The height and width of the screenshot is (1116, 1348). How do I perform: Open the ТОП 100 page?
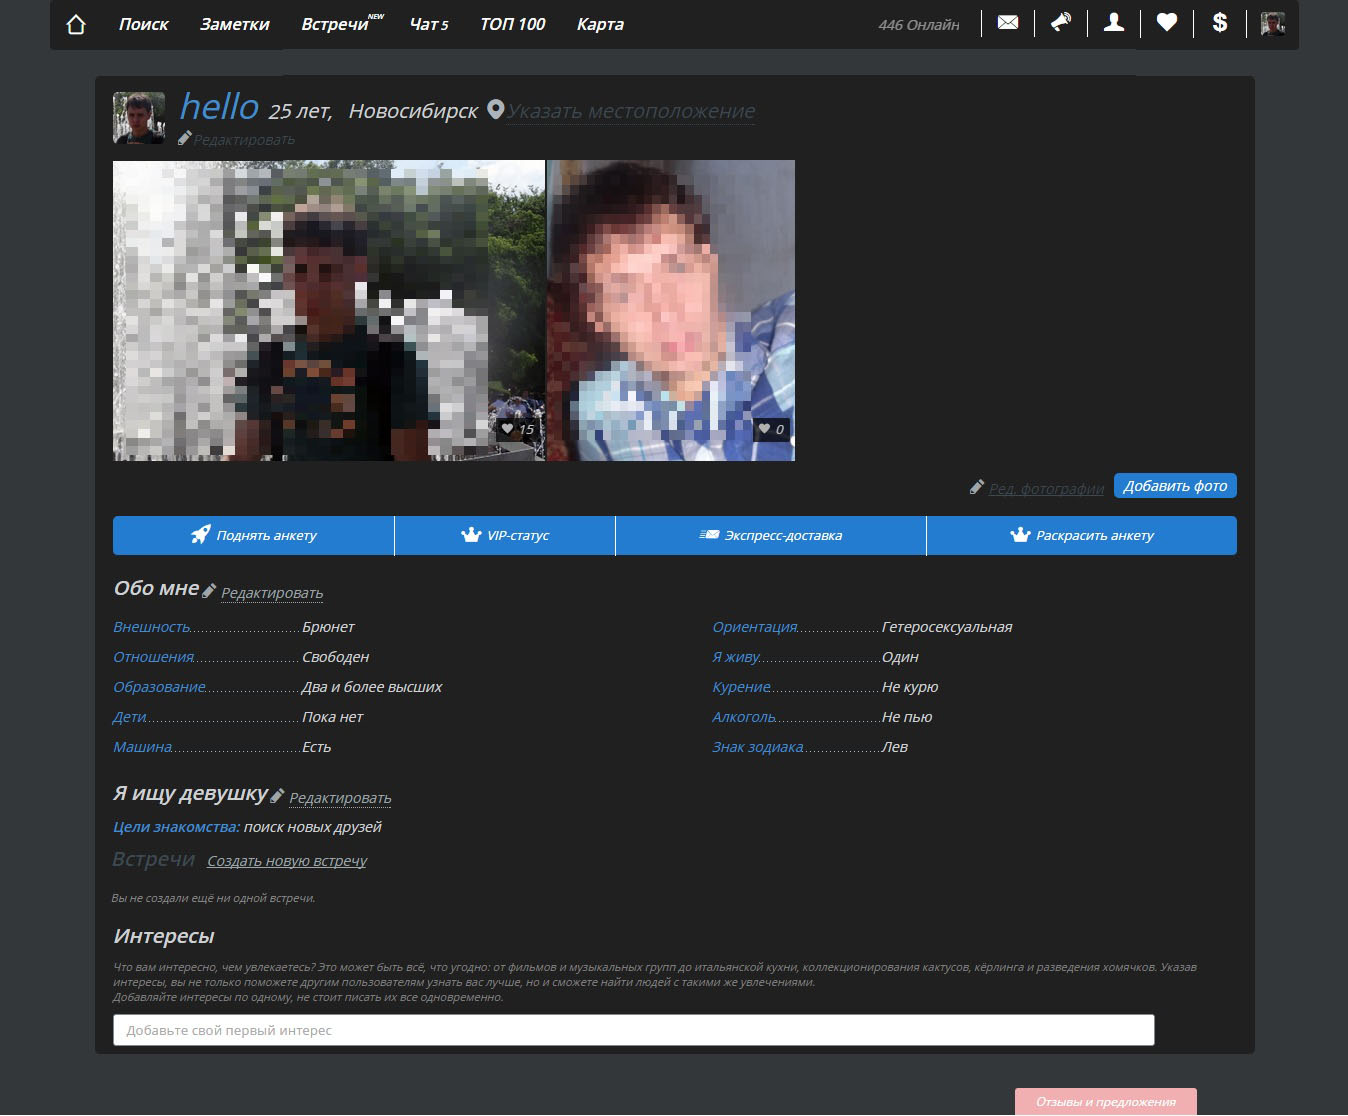(512, 24)
